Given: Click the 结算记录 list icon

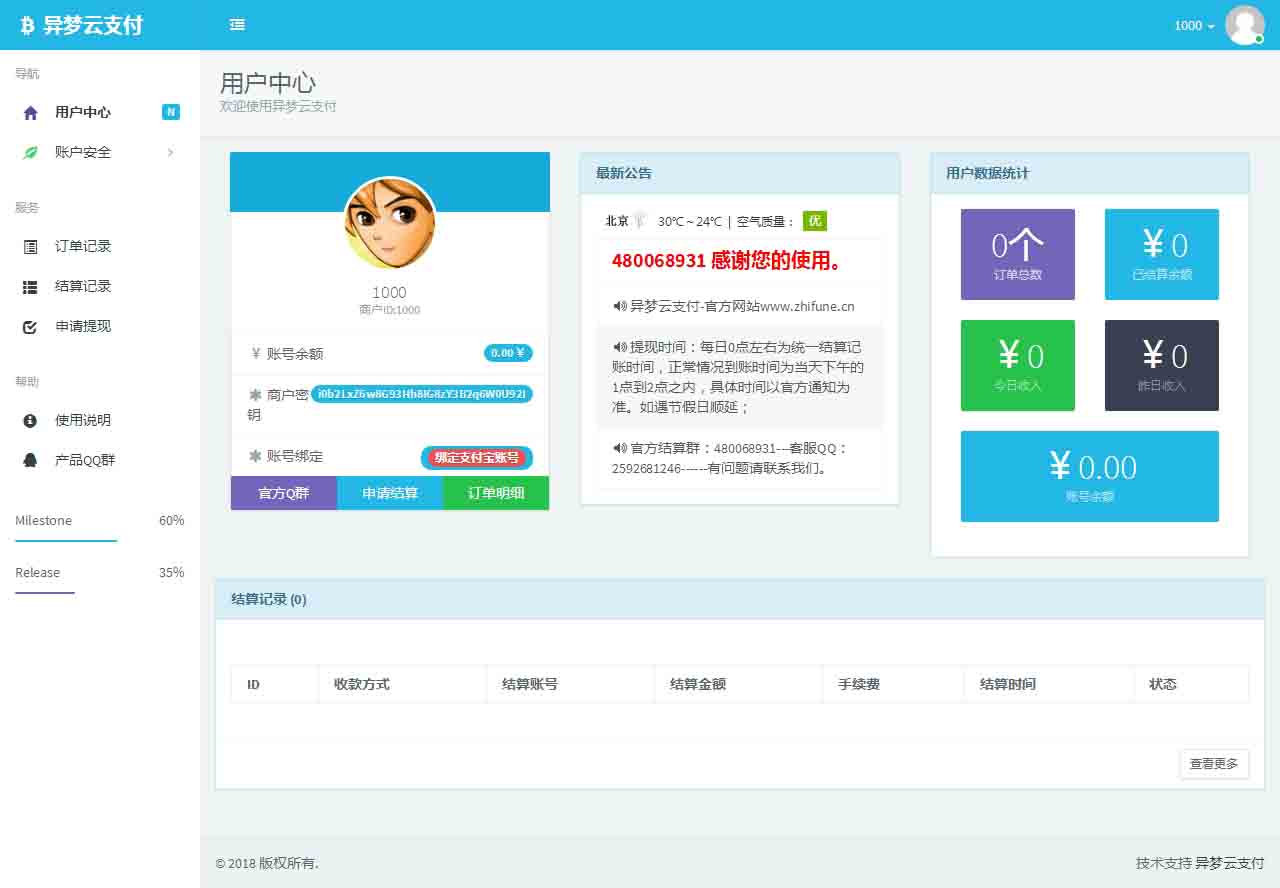Looking at the screenshot, I should (x=30, y=287).
